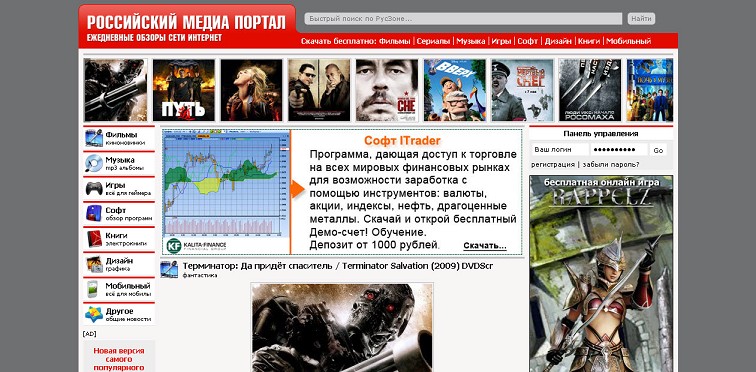Screen dimensions: 756x372
Task: Open the забыли пароль? link
Action: click(611, 165)
